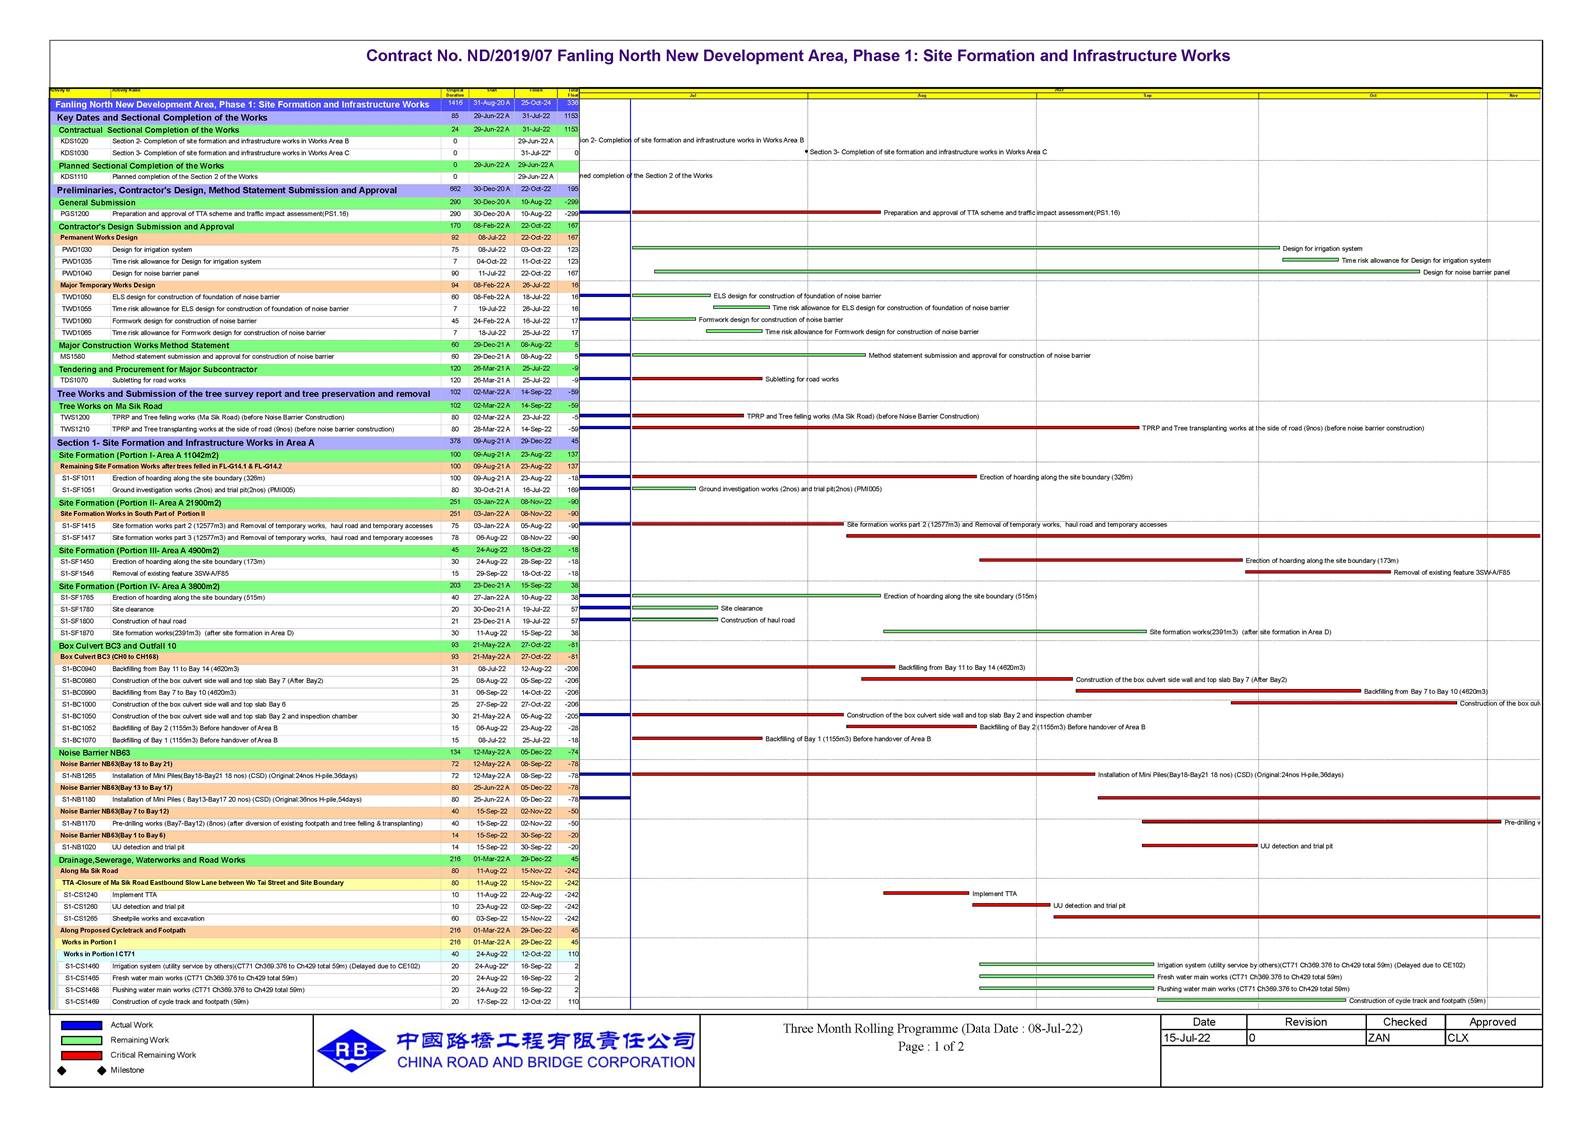Image resolution: width=1588 pixels, height=1123 pixels.
Task: Click the '15-Jul-22' revision date cell
Action: pos(1204,1038)
